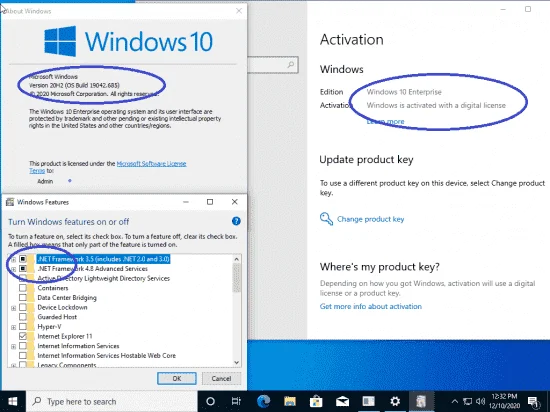Minimize the Windows Features window

click(186, 202)
